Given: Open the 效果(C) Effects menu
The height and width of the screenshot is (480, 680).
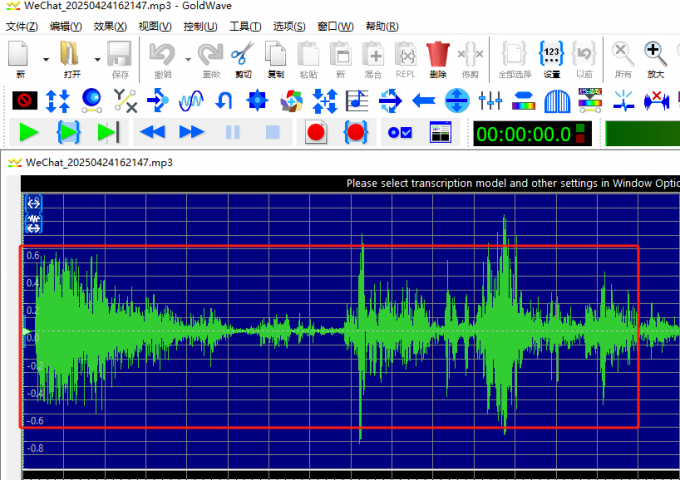Looking at the screenshot, I should [110, 26].
